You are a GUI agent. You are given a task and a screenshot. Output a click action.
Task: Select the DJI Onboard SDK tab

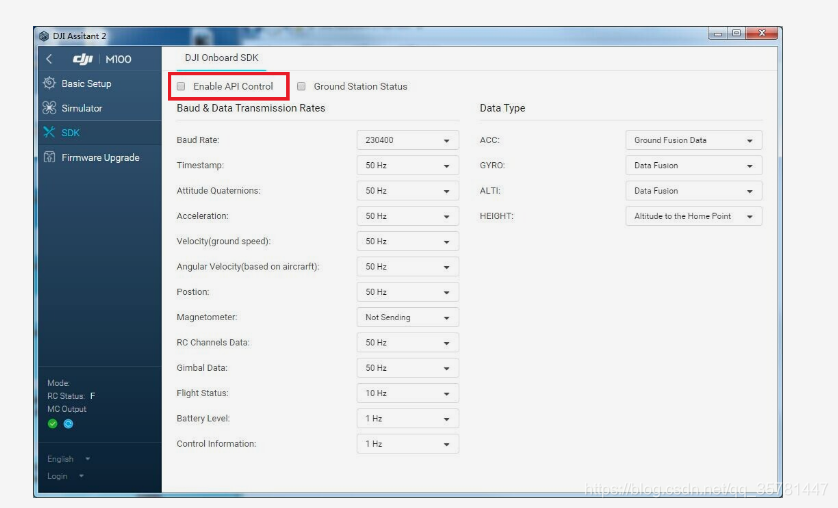(x=221, y=58)
